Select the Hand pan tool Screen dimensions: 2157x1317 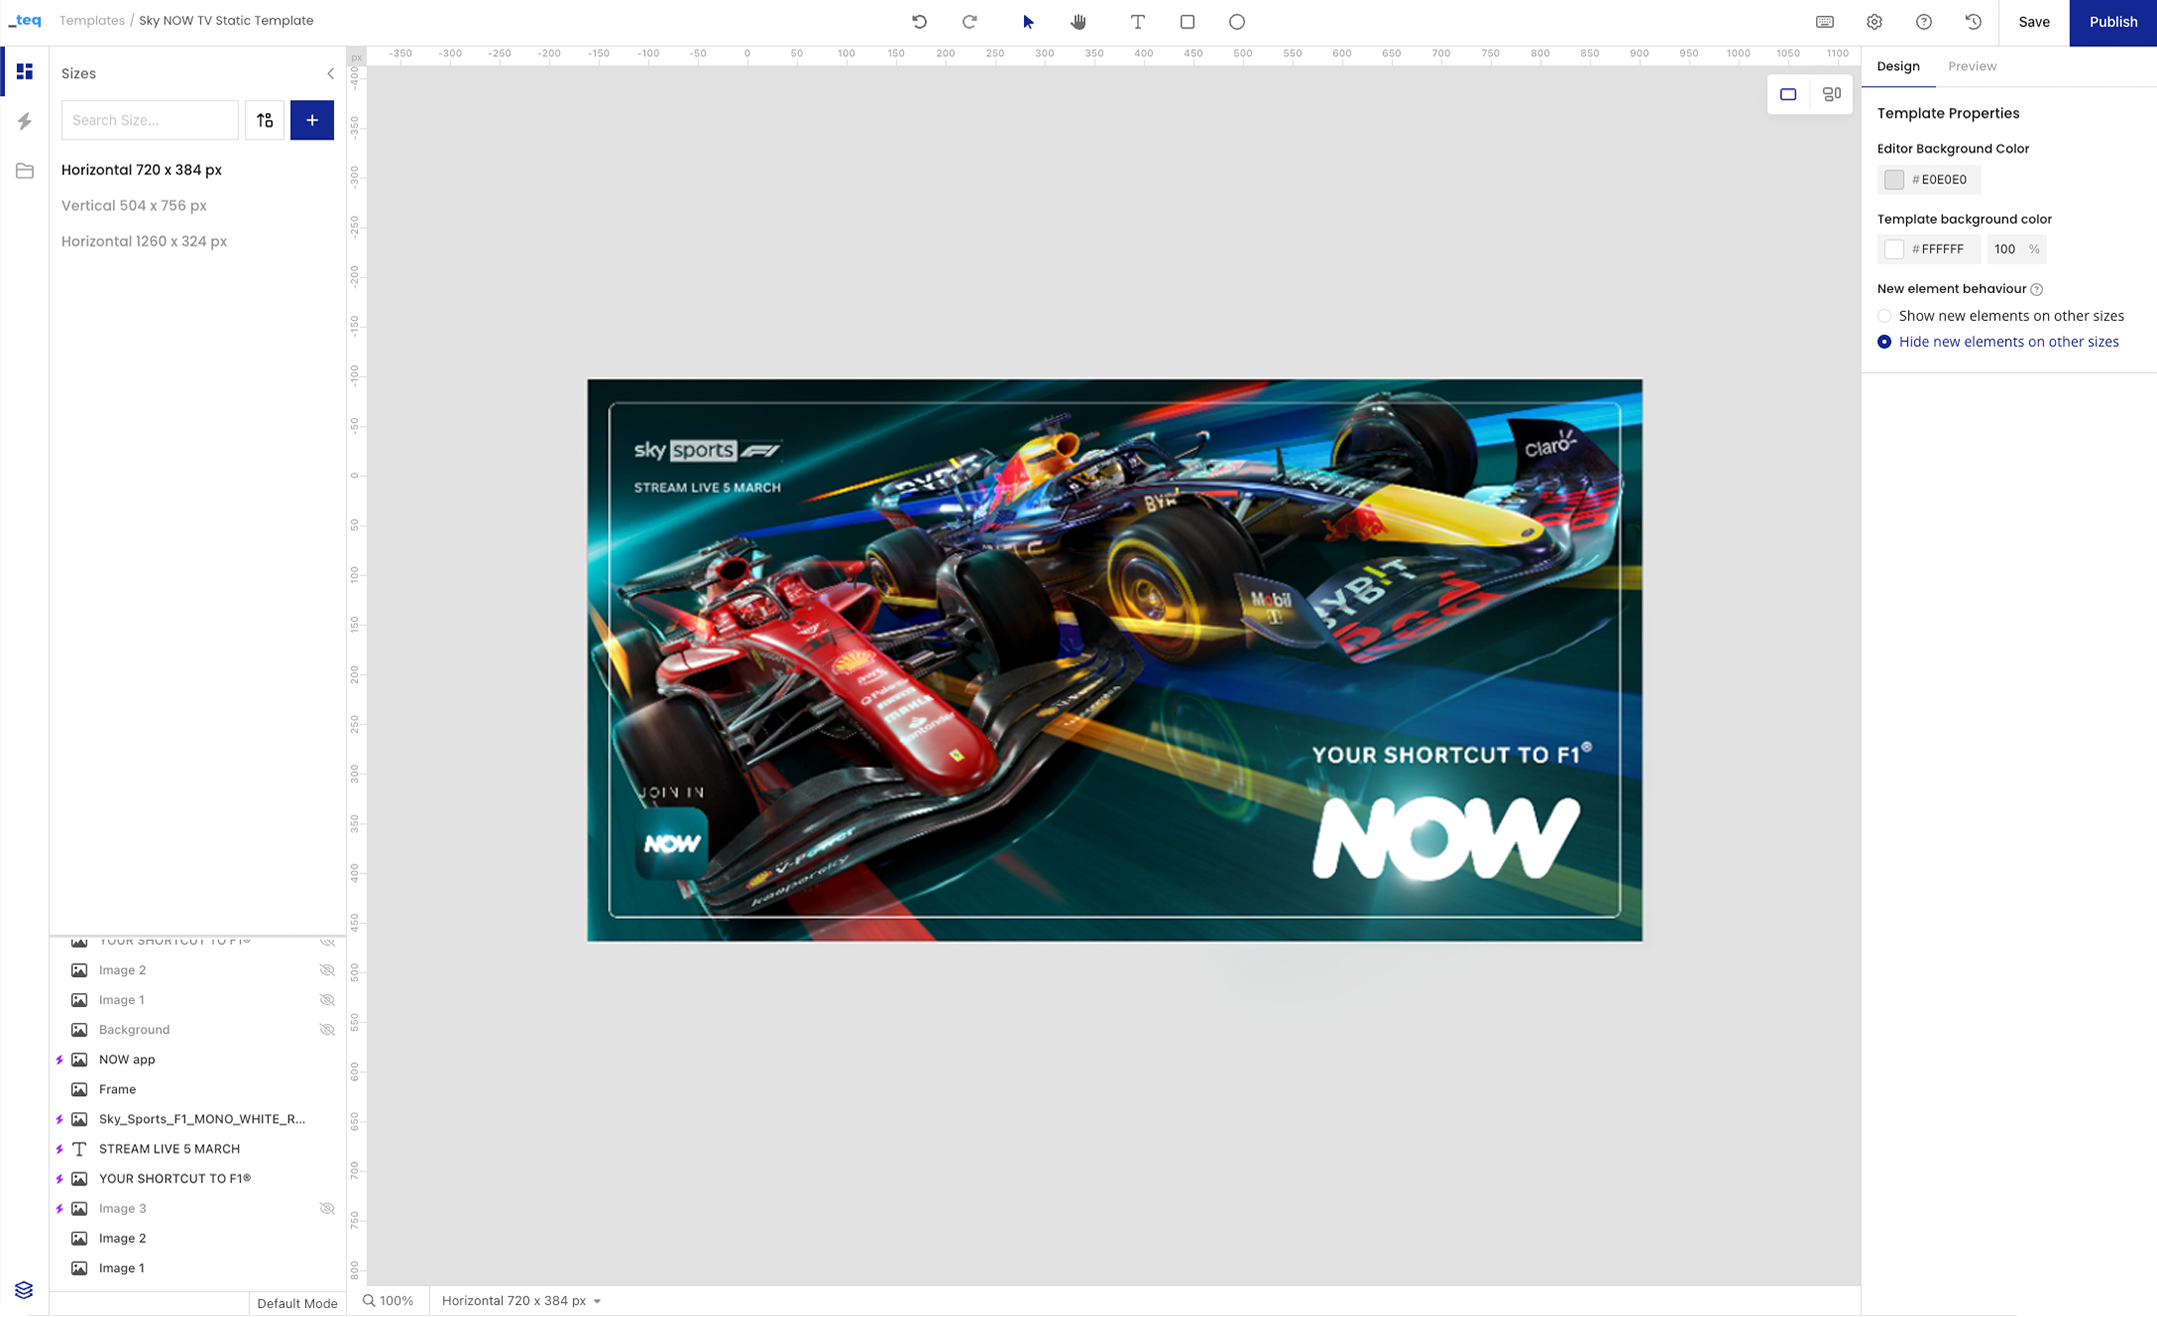click(x=1078, y=21)
